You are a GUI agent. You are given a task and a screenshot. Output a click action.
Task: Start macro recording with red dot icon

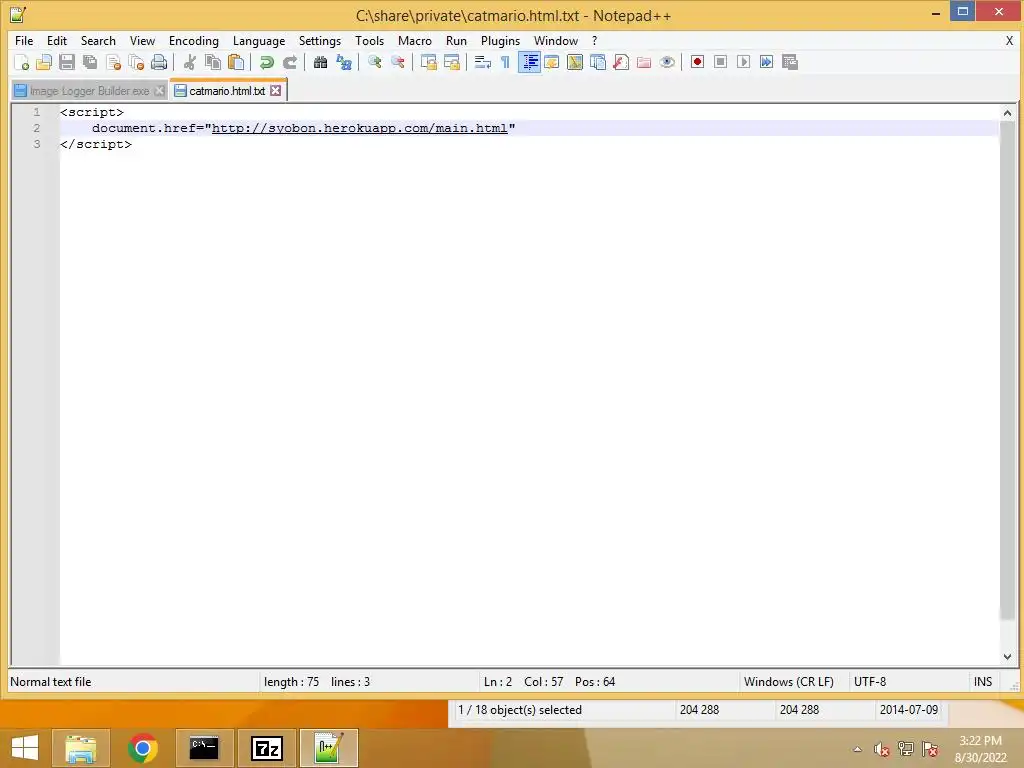[697, 62]
